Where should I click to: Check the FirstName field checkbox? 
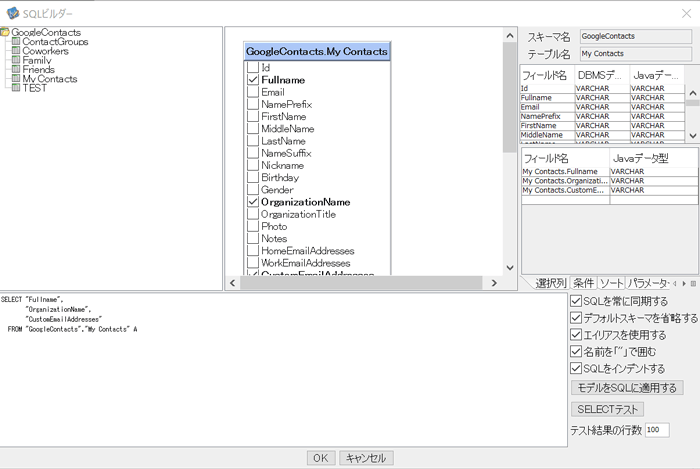coord(253,116)
